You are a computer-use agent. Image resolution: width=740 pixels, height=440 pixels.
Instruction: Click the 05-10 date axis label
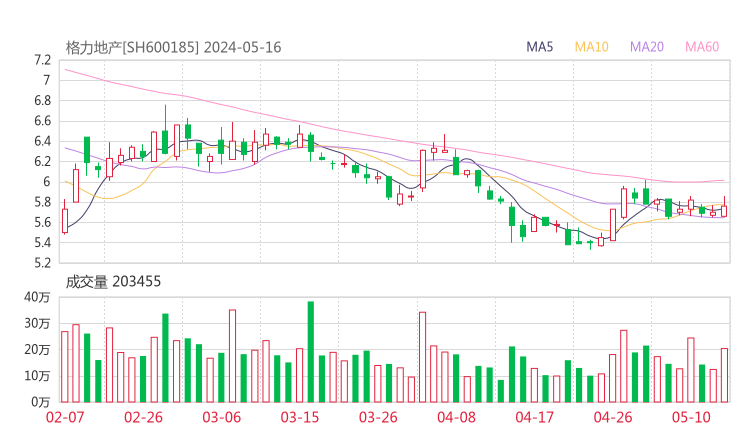(x=691, y=417)
